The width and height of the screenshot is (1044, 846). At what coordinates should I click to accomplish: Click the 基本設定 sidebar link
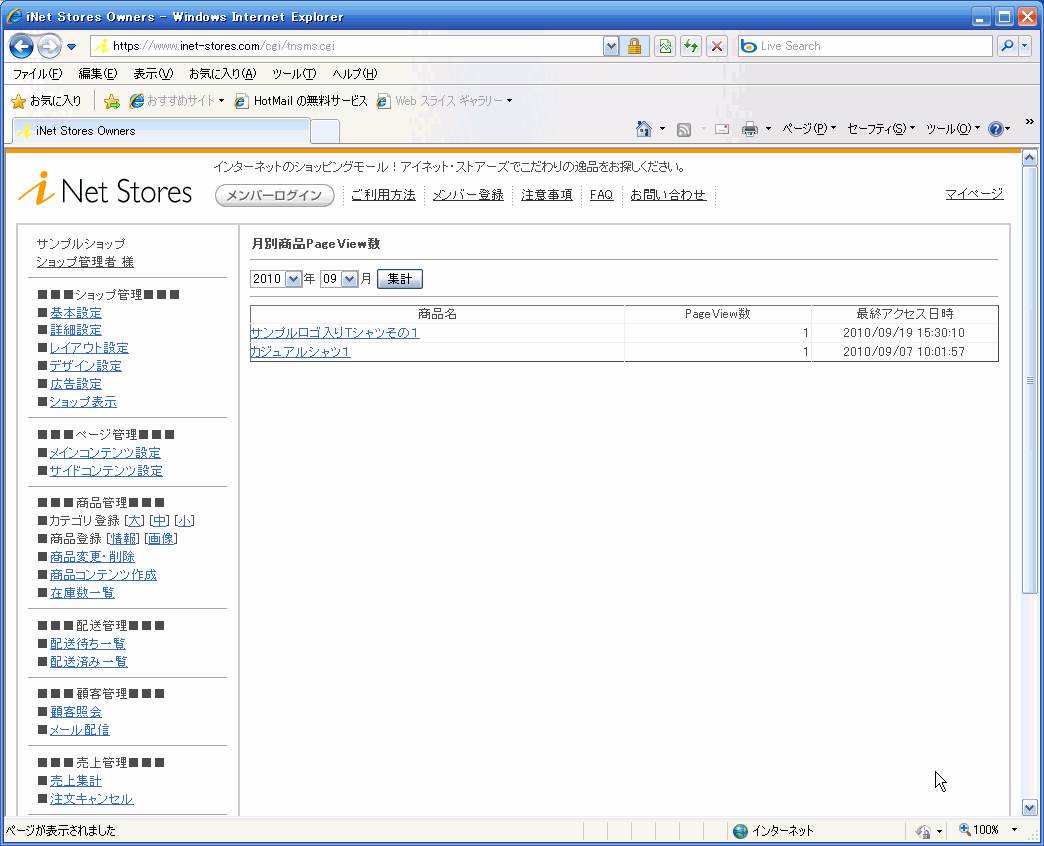coord(75,313)
